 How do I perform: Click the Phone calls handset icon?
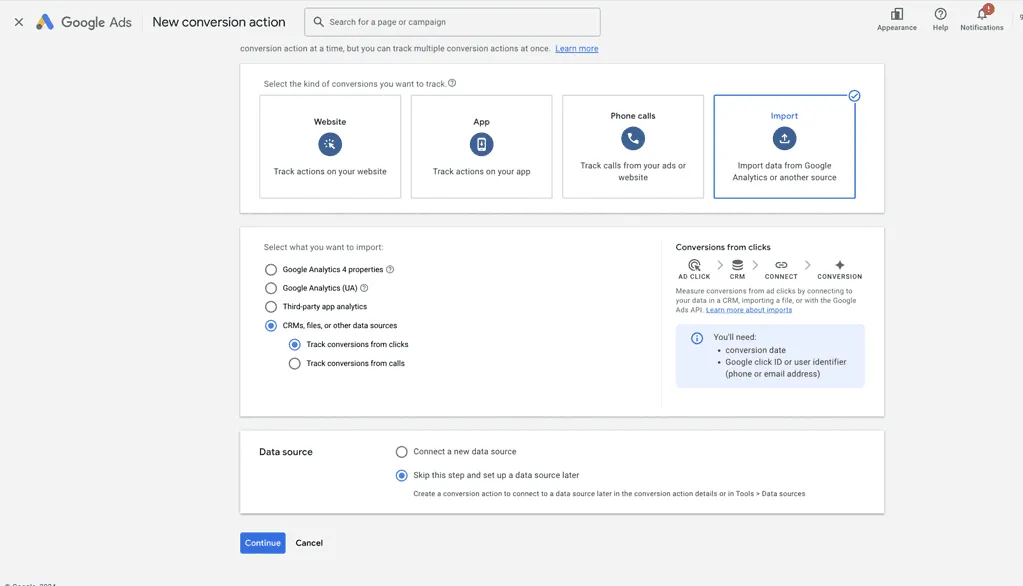(x=633, y=138)
